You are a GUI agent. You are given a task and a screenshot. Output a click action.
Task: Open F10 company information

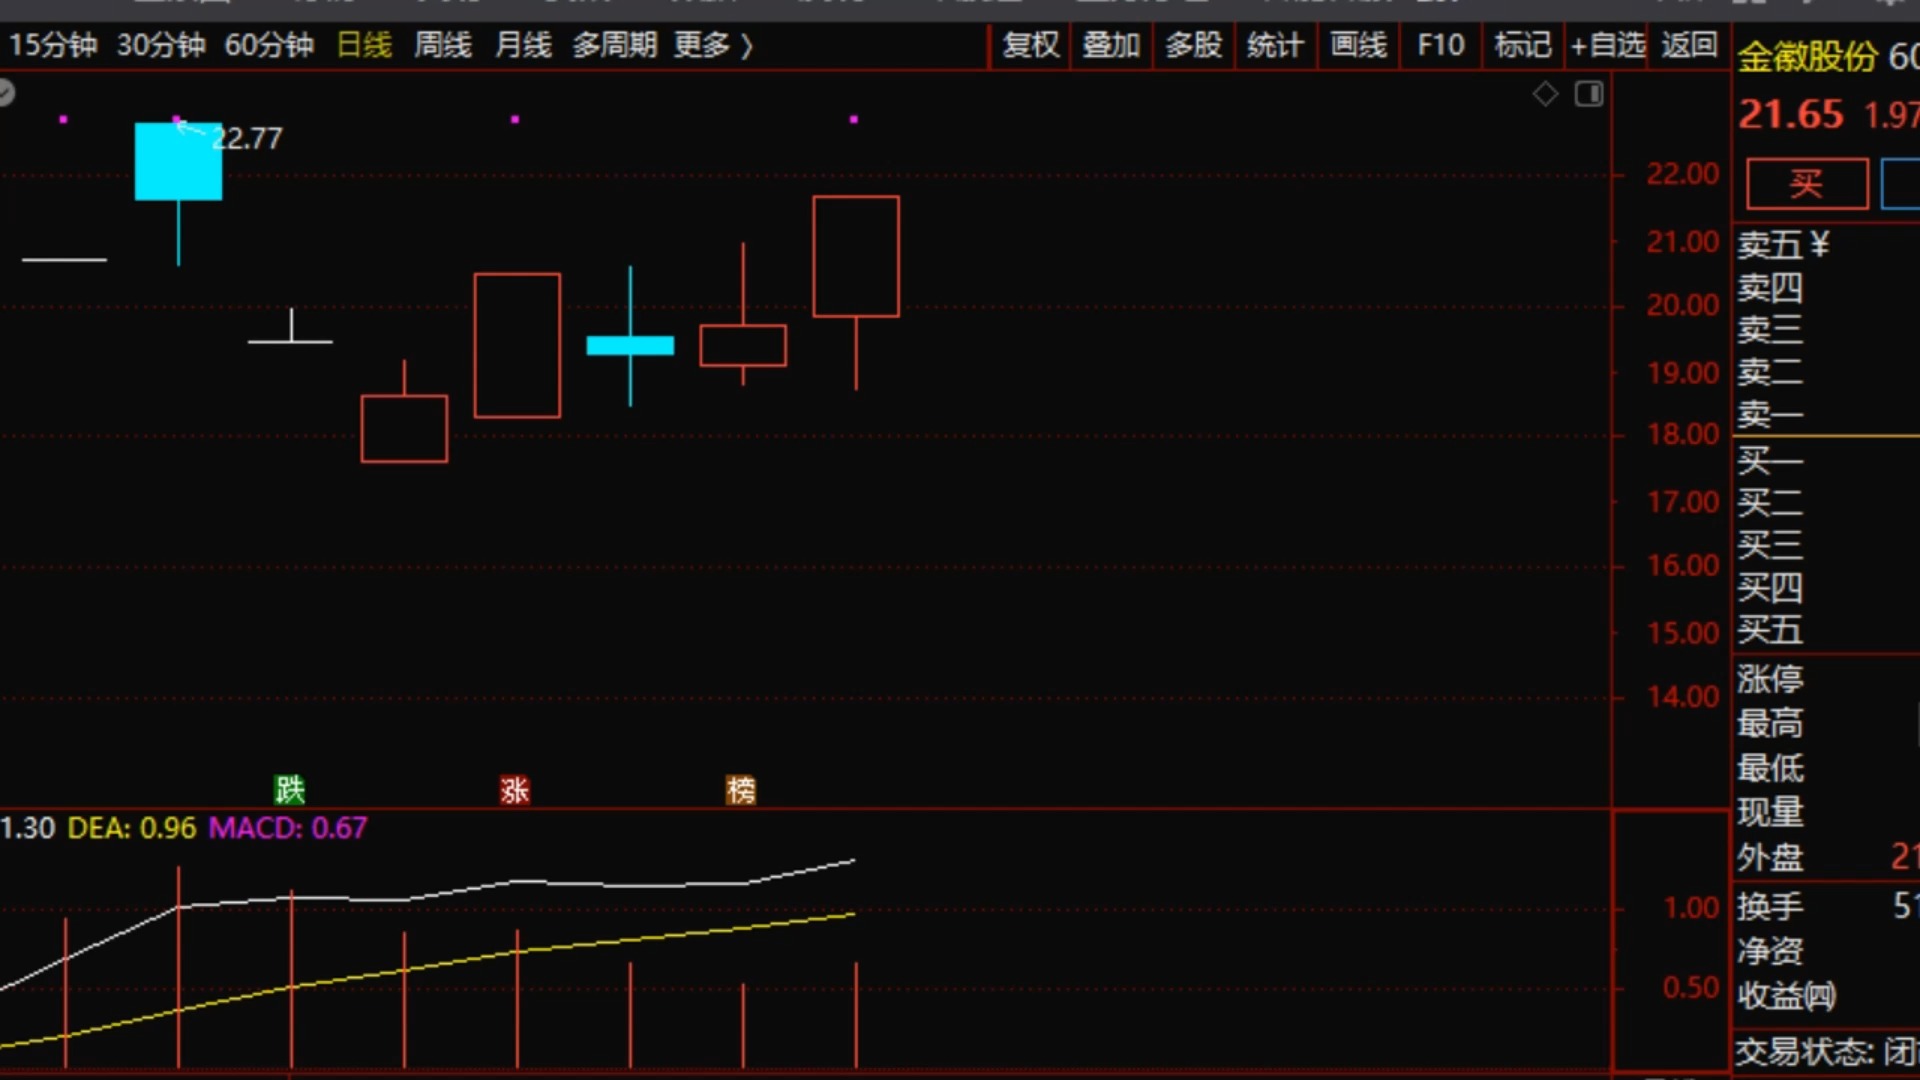click(1441, 45)
